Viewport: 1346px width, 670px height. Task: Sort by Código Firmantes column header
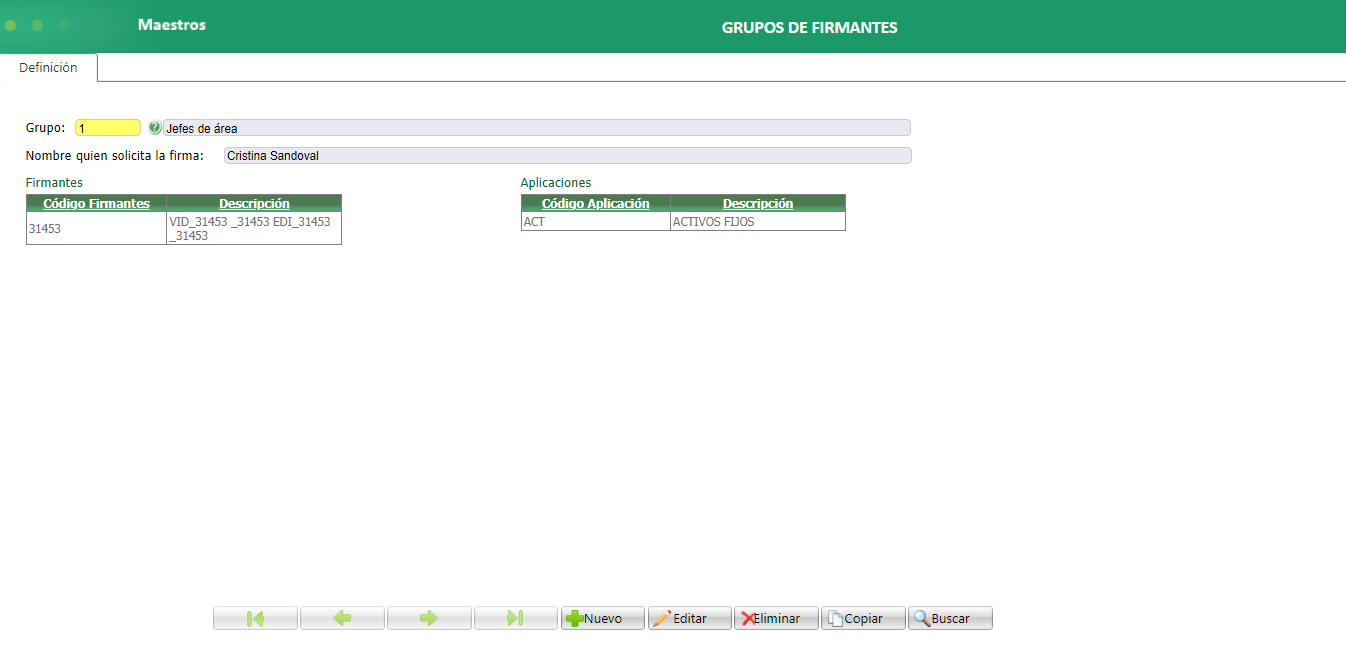(97, 203)
